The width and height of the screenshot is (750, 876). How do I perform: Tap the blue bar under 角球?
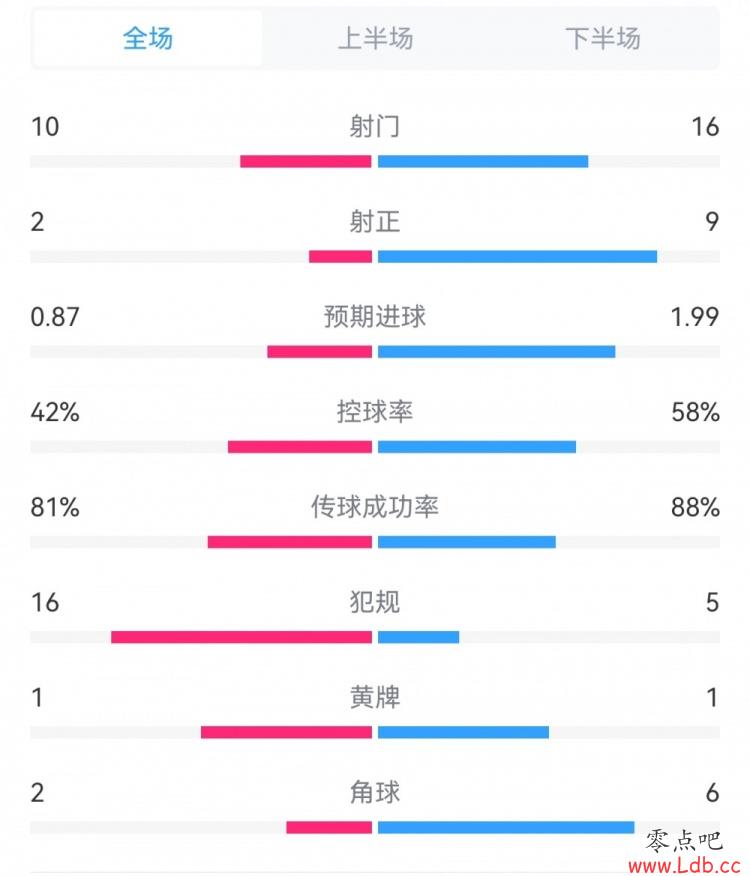click(506, 827)
